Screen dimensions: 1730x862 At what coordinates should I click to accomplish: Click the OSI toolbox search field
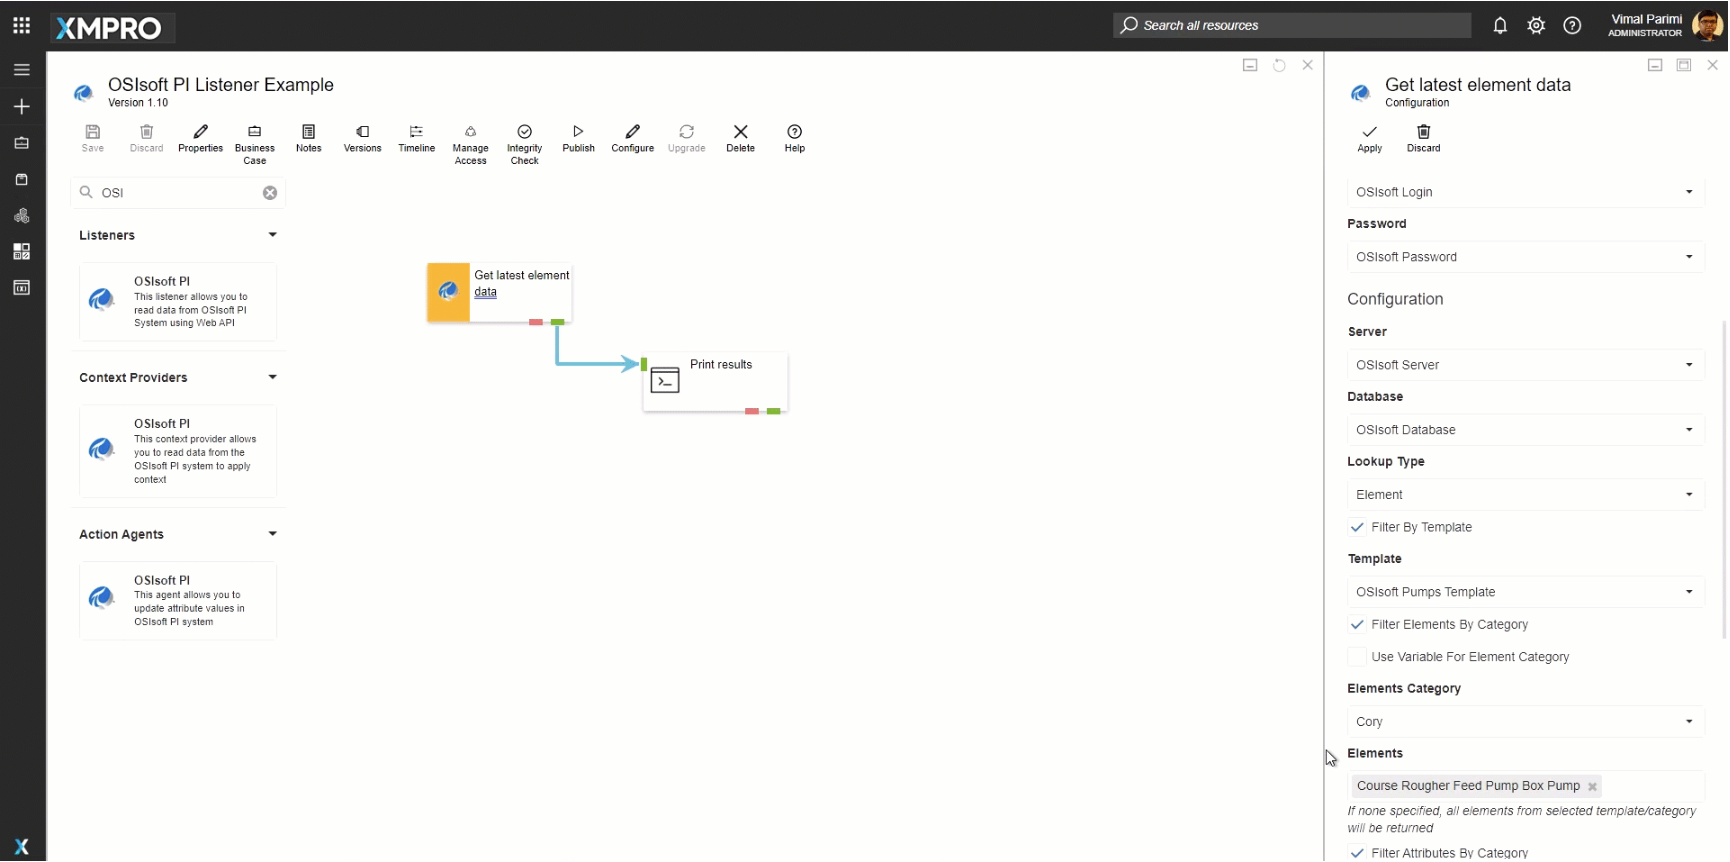[178, 193]
